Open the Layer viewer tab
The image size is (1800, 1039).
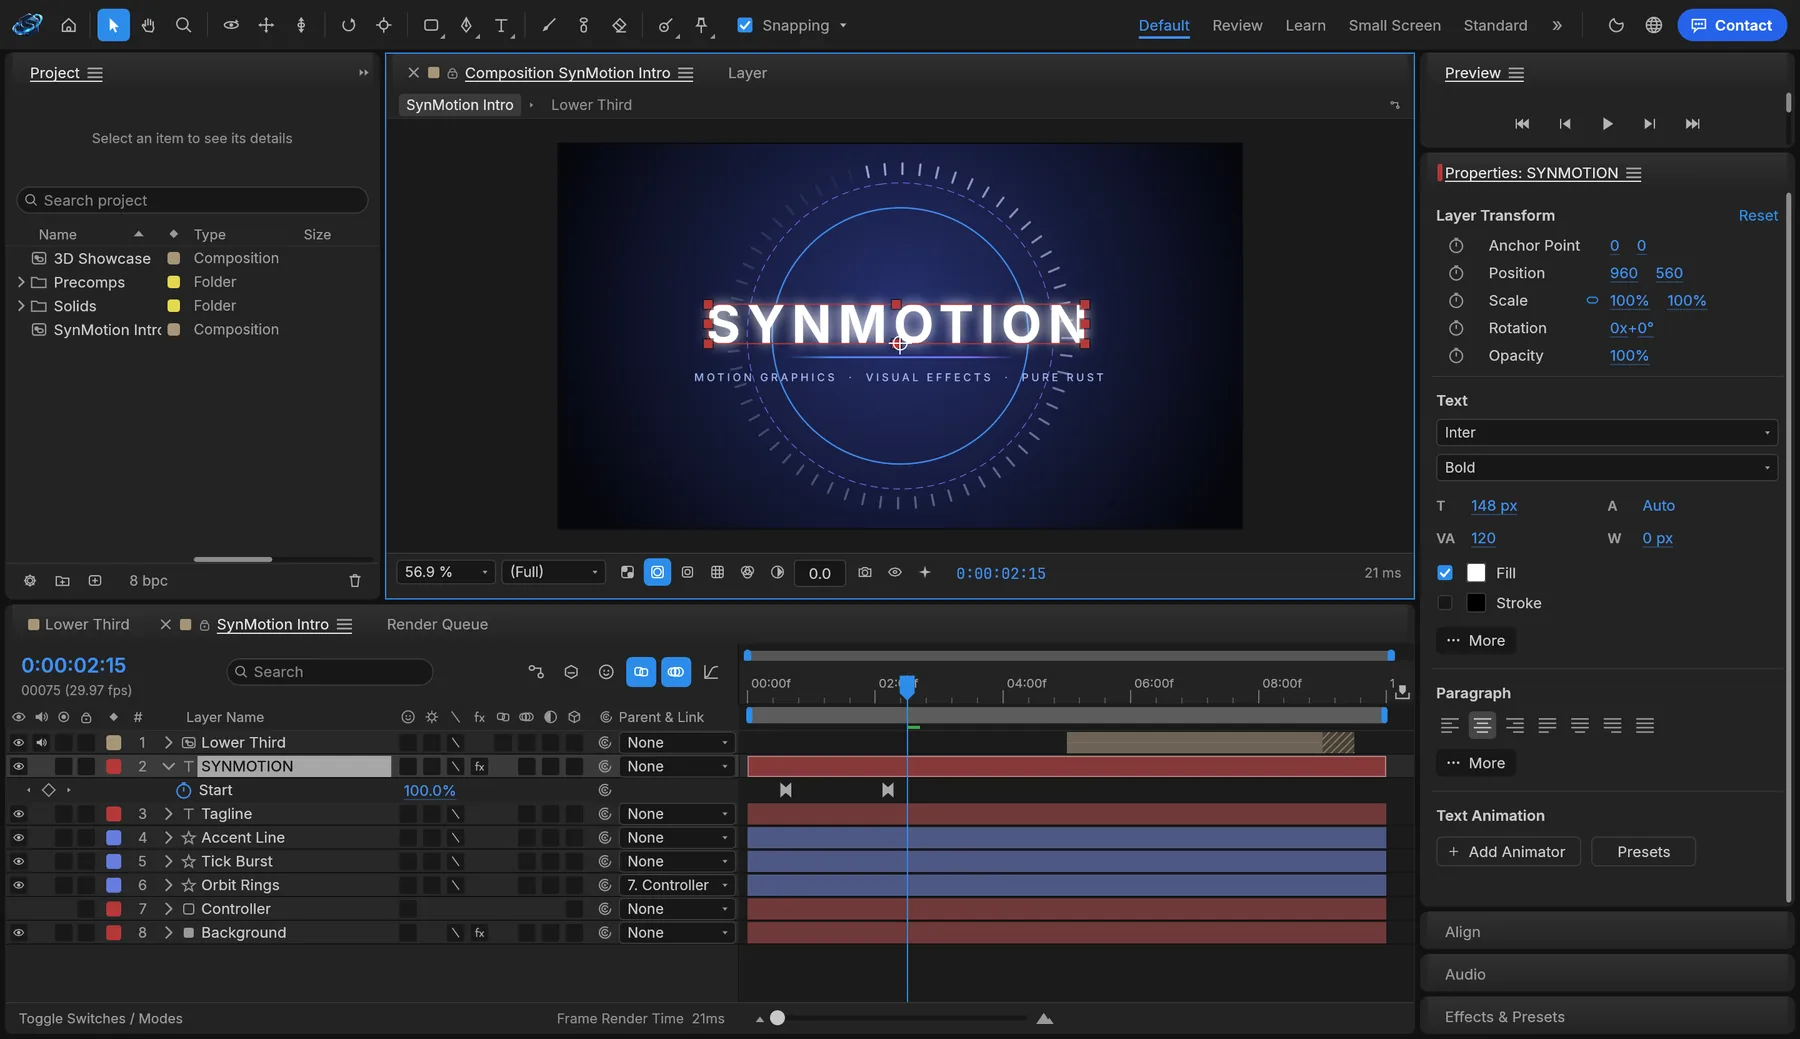click(747, 73)
